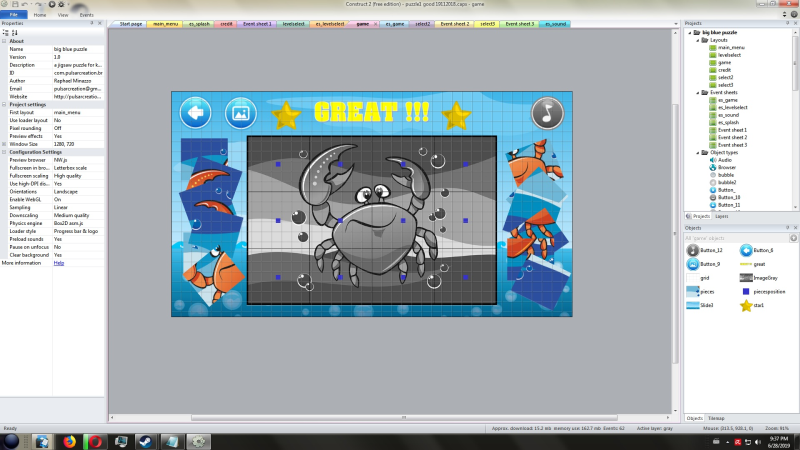Click the Undo arrow in the title bar
The image size is (800, 450).
click(x=26, y=4)
